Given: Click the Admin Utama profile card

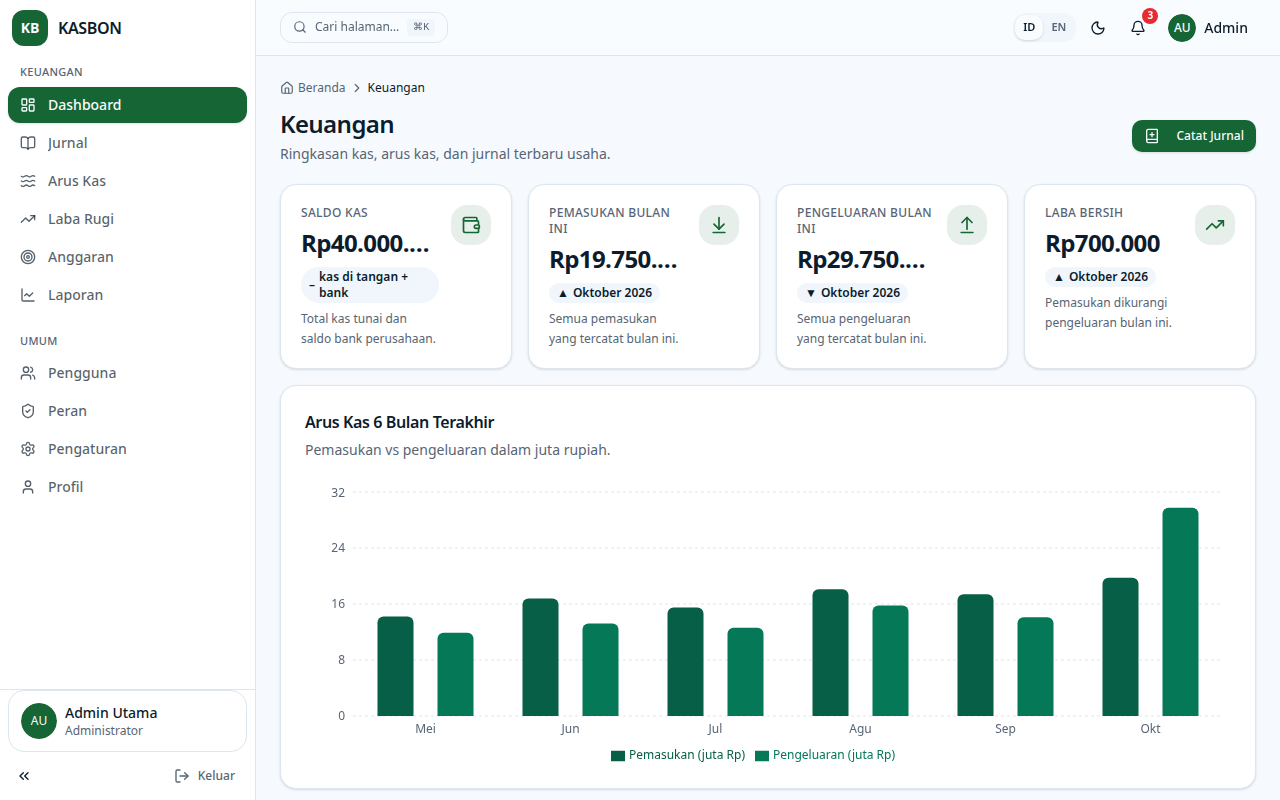Looking at the screenshot, I should 127,721.
